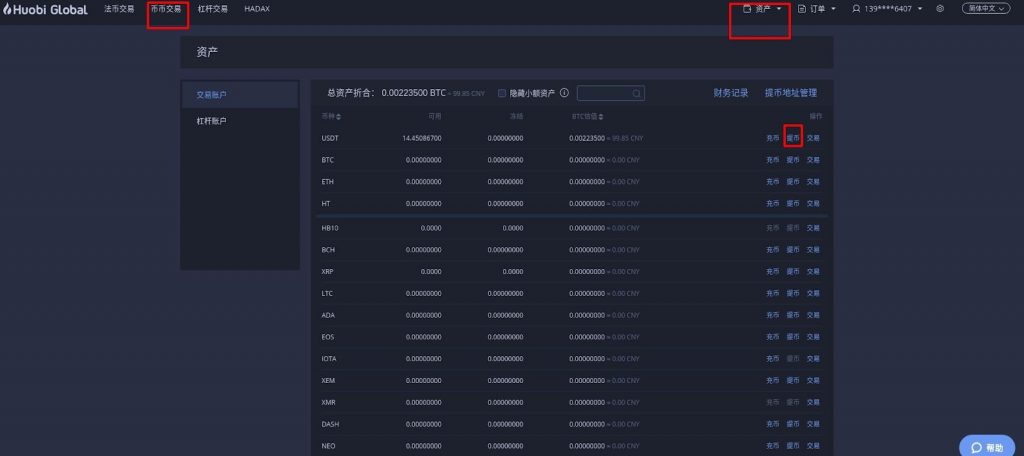Screen dimensions: 1024x456
Task: Click the magnifier icon in the search box
Action: pyautogui.click(x=636, y=93)
